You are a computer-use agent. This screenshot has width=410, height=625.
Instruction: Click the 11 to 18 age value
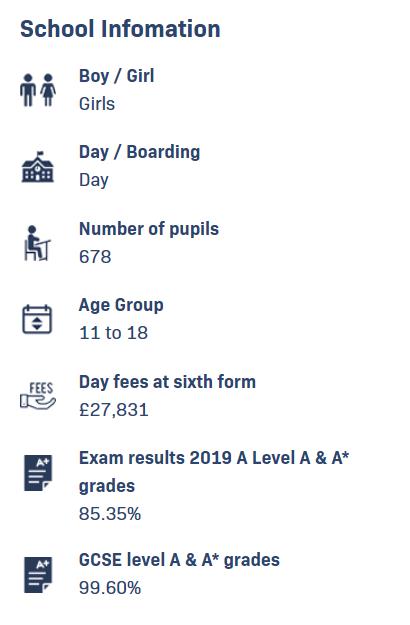[114, 333]
